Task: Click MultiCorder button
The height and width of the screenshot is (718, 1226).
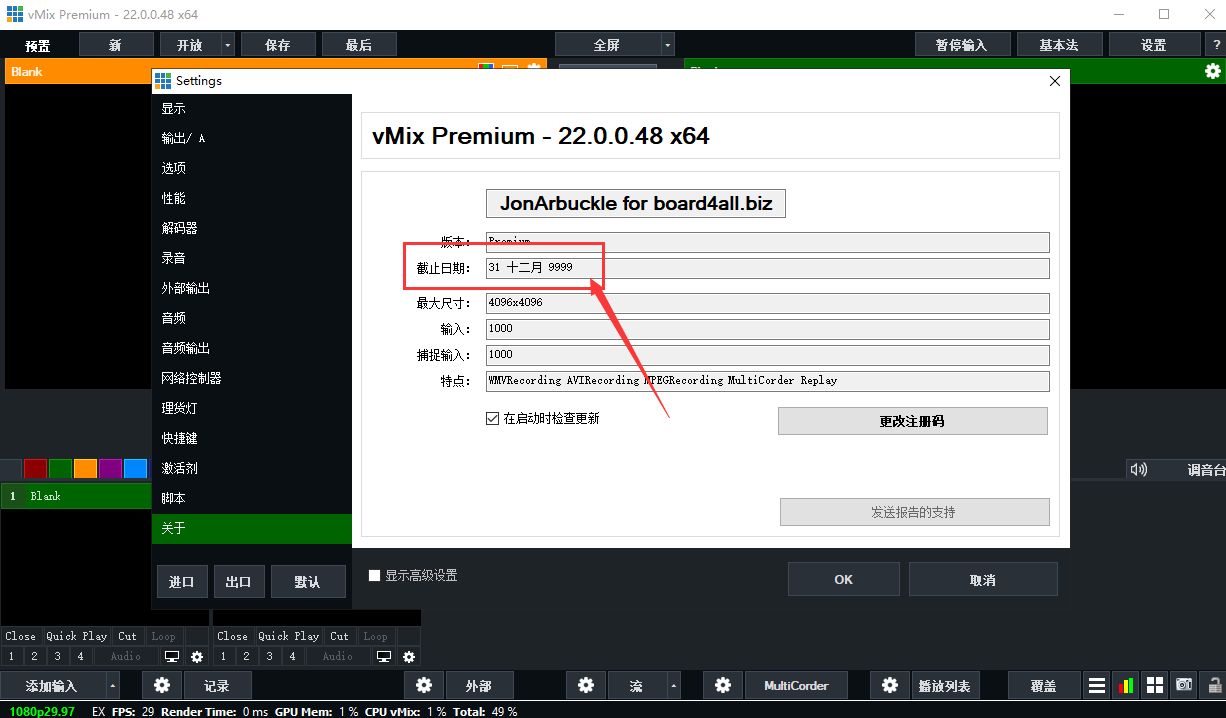Action: (x=796, y=686)
